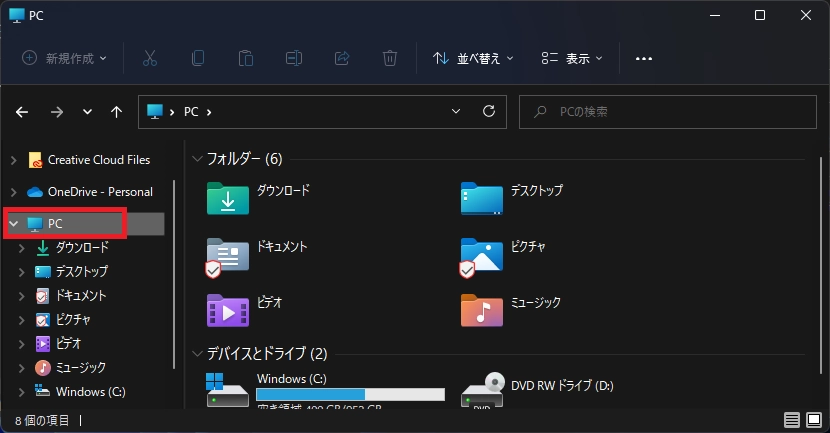
Task: Open the 新規作成 menu
Action: [64, 58]
